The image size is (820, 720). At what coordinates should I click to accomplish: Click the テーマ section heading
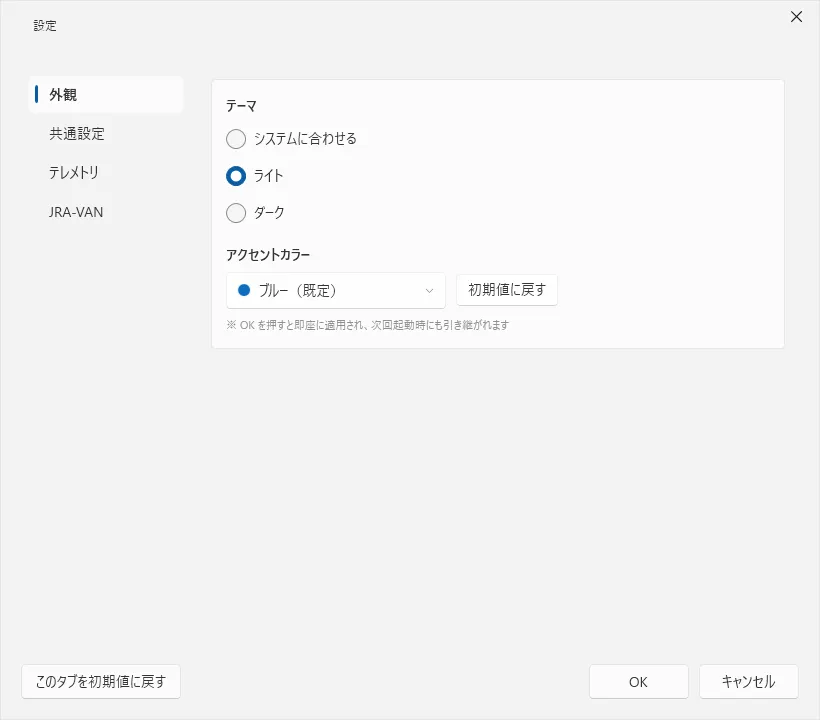(x=241, y=106)
